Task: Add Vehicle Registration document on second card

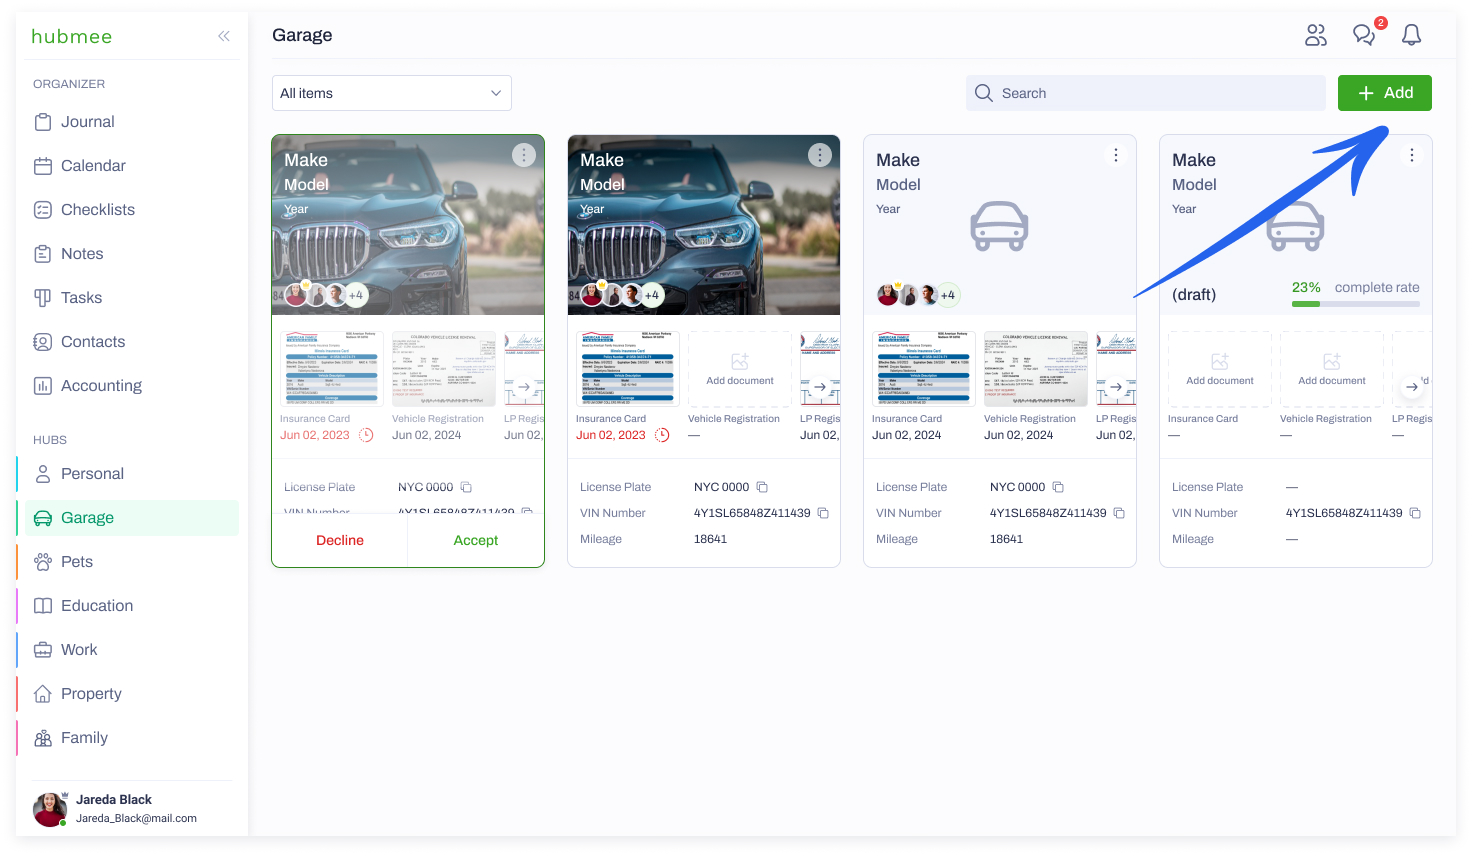Action: coord(740,369)
